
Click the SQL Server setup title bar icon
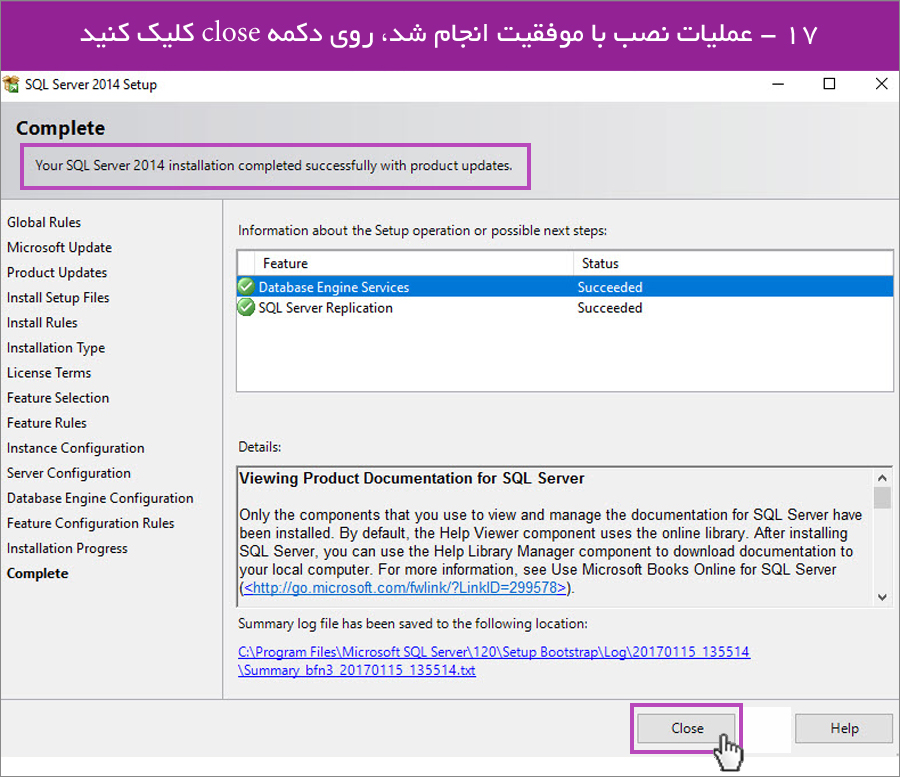[x=11, y=84]
